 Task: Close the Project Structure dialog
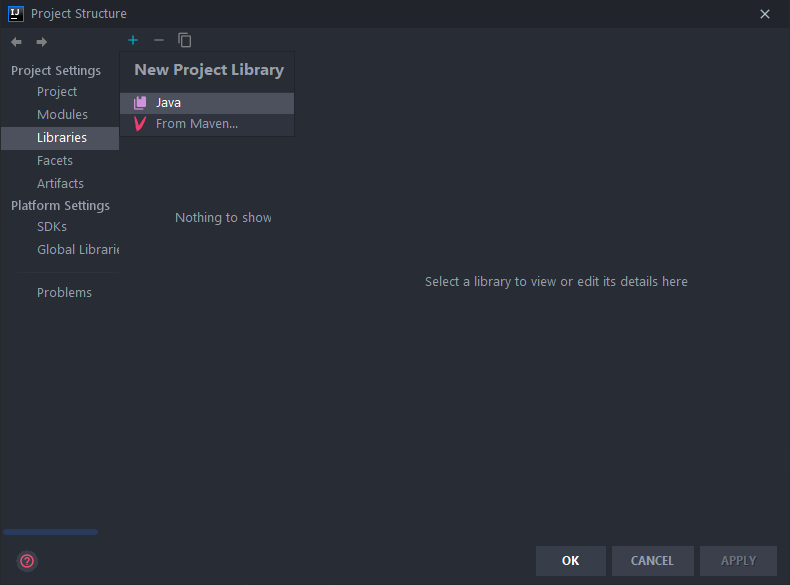pos(765,14)
